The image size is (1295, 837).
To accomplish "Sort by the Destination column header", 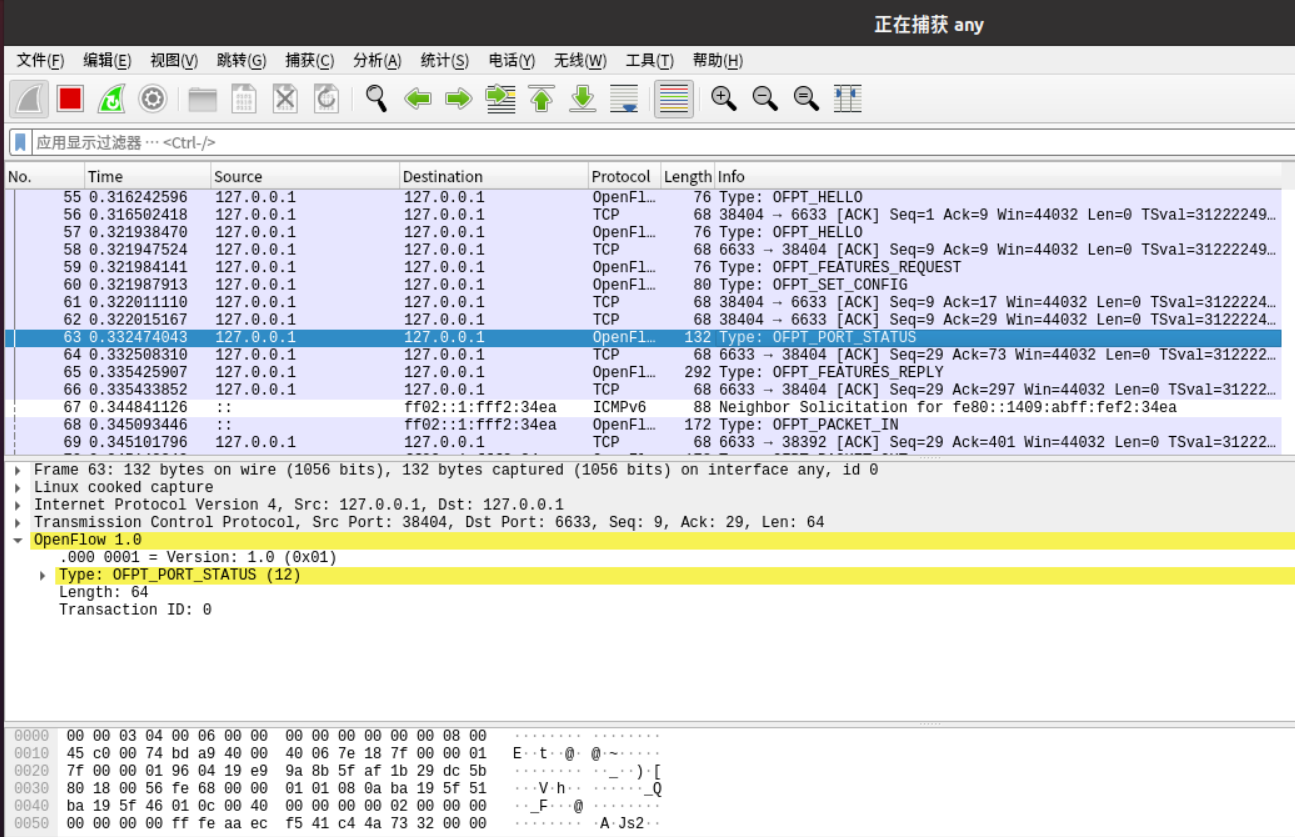I will [x=494, y=176].
